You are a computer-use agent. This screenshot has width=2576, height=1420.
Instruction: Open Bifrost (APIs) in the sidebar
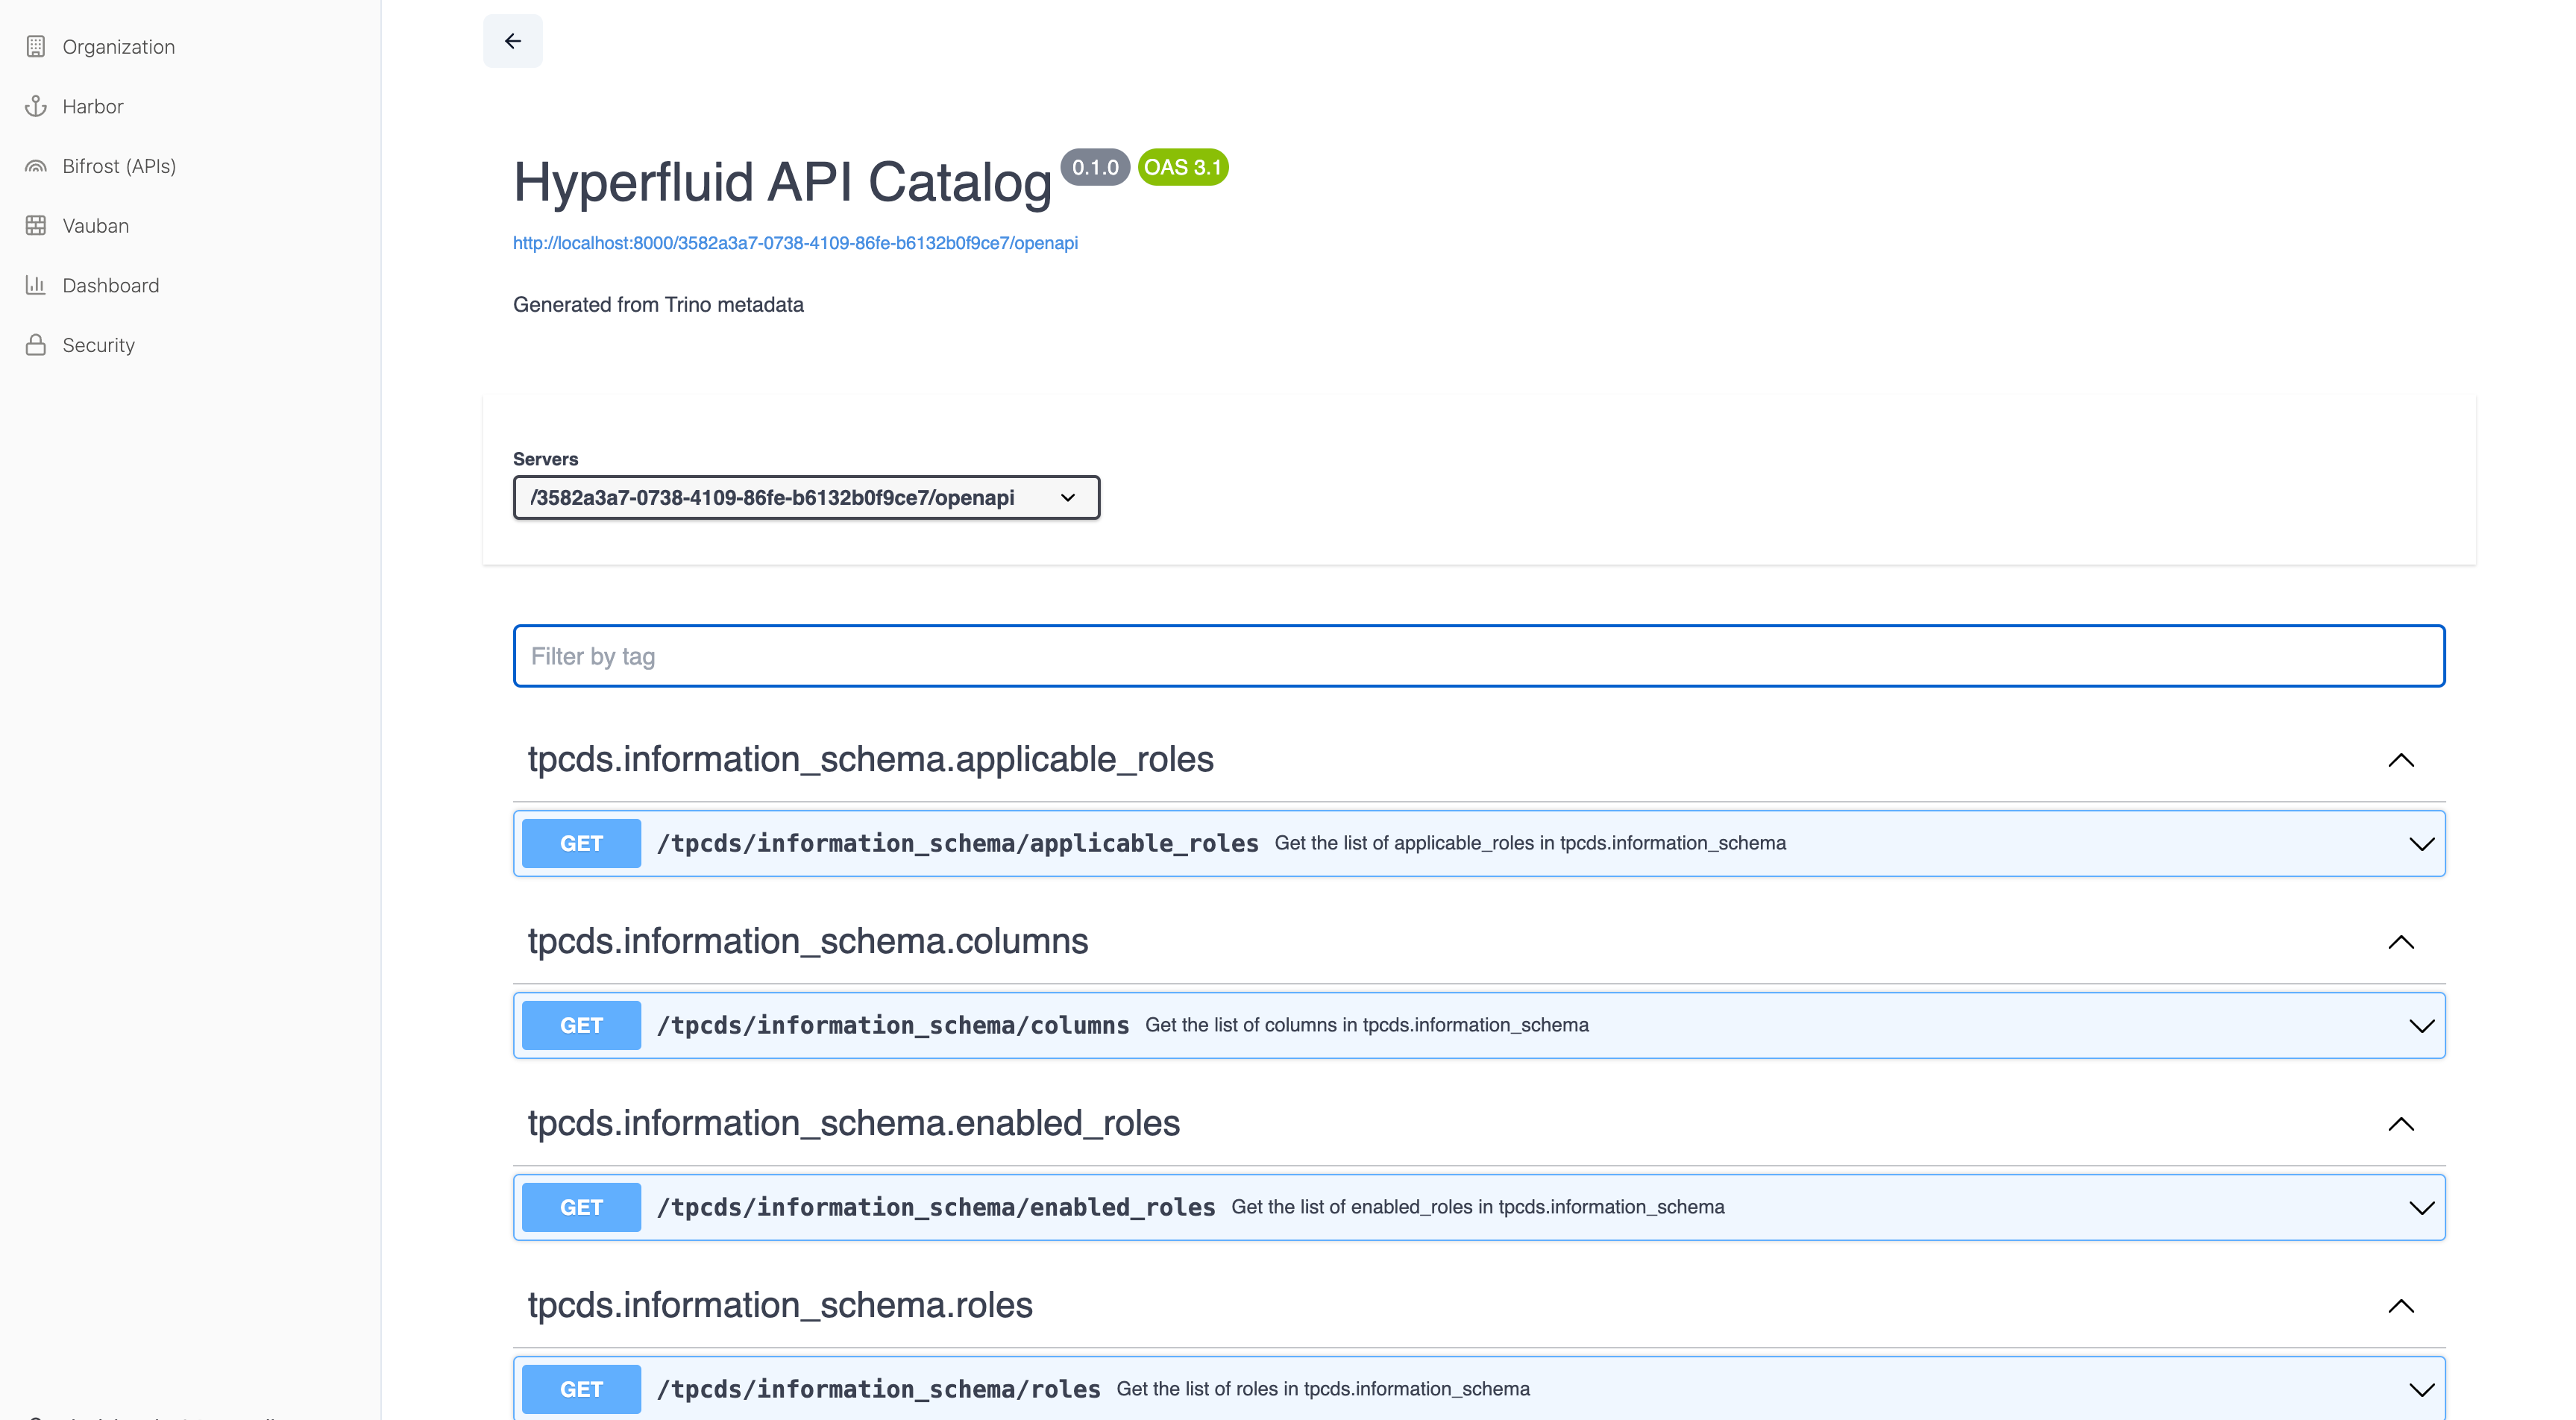click(119, 166)
